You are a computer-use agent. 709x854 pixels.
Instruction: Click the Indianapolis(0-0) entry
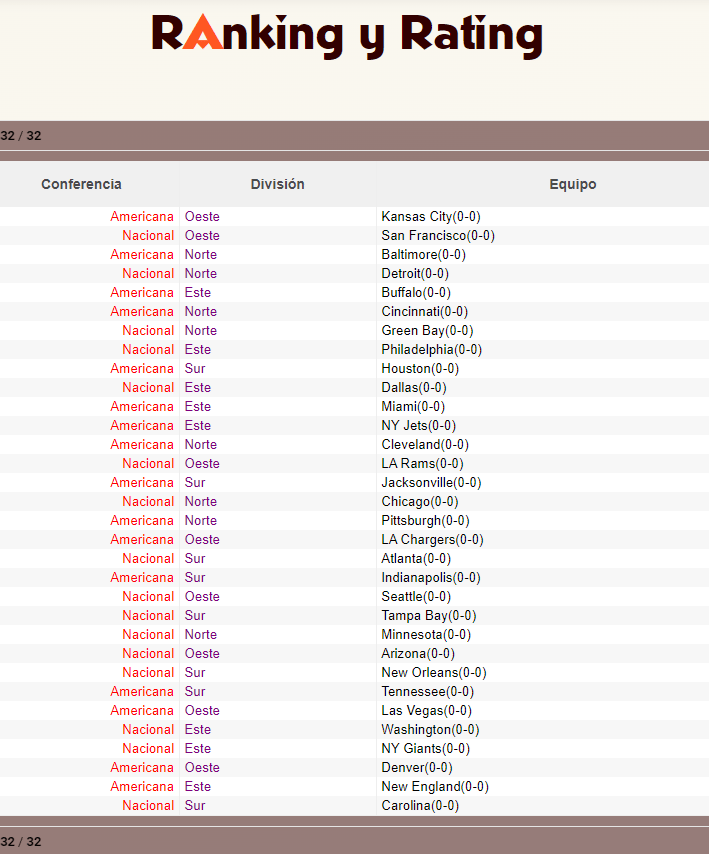point(431,577)
